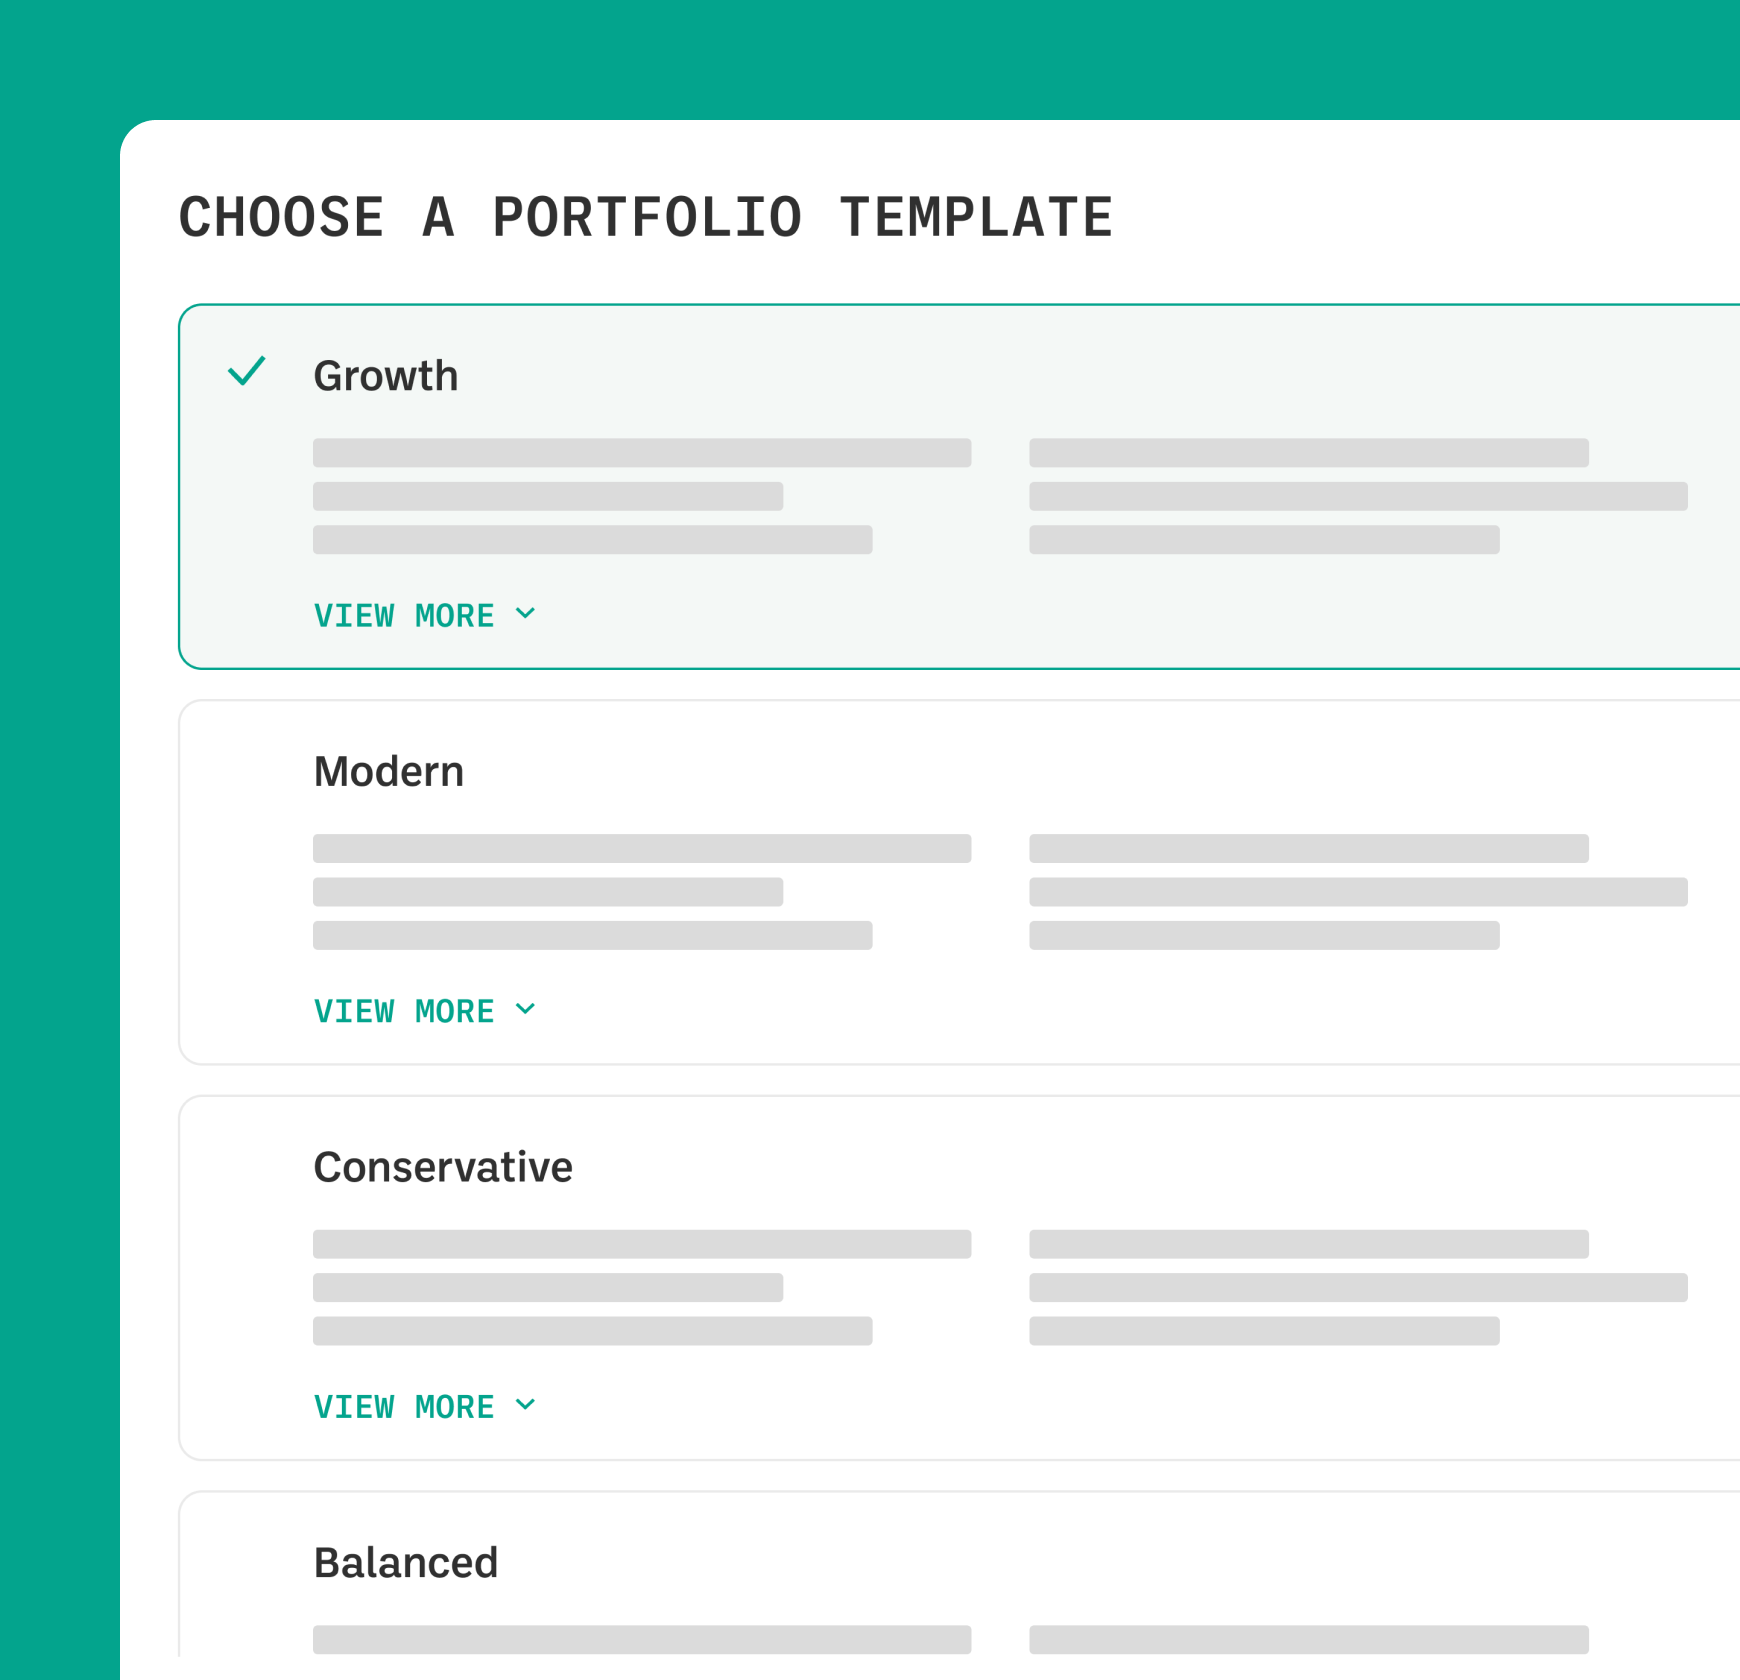Click the Choose a Portfolio Template heading
The height and width of the screenshot is (1680, 1740).
click(646, 217)
